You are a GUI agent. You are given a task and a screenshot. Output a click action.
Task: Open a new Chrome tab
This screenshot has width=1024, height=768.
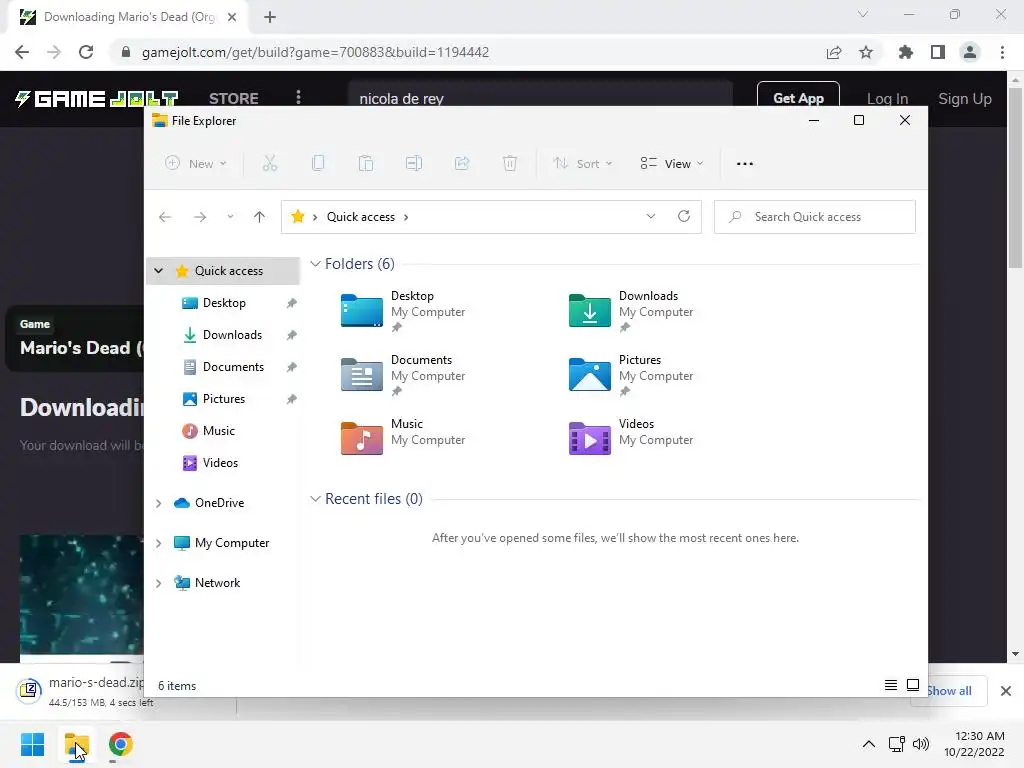pyautogui.click(x=270, y=18)
